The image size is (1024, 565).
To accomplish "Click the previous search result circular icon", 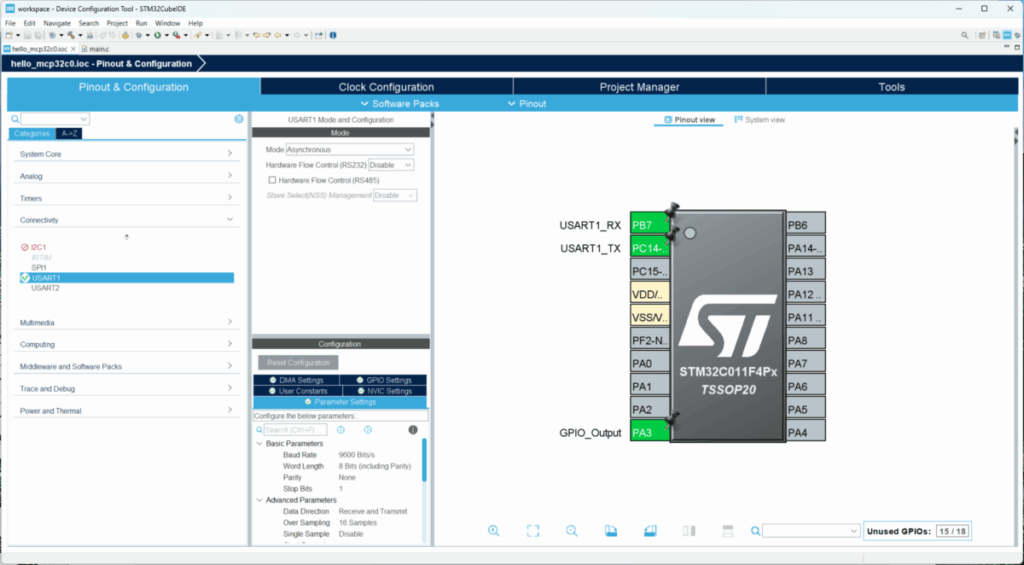I will pos(340,430).
